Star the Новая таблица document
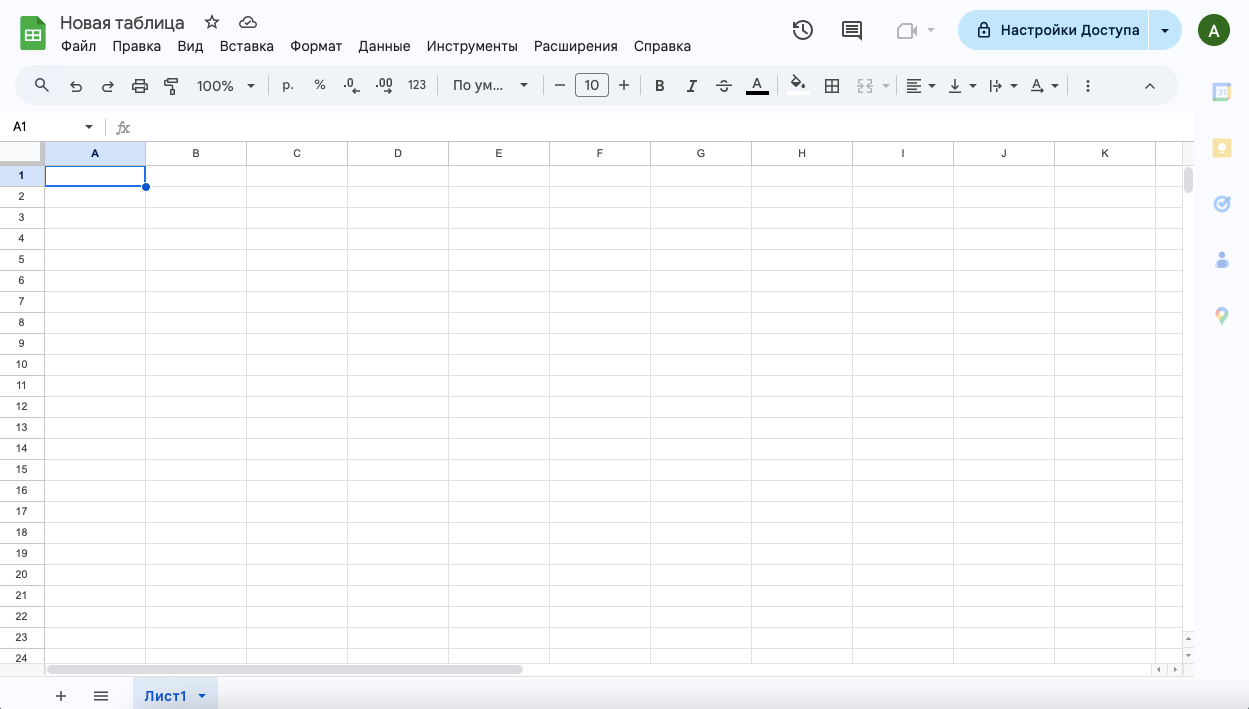Viewport: 1249px width, 709px height. 212,22
